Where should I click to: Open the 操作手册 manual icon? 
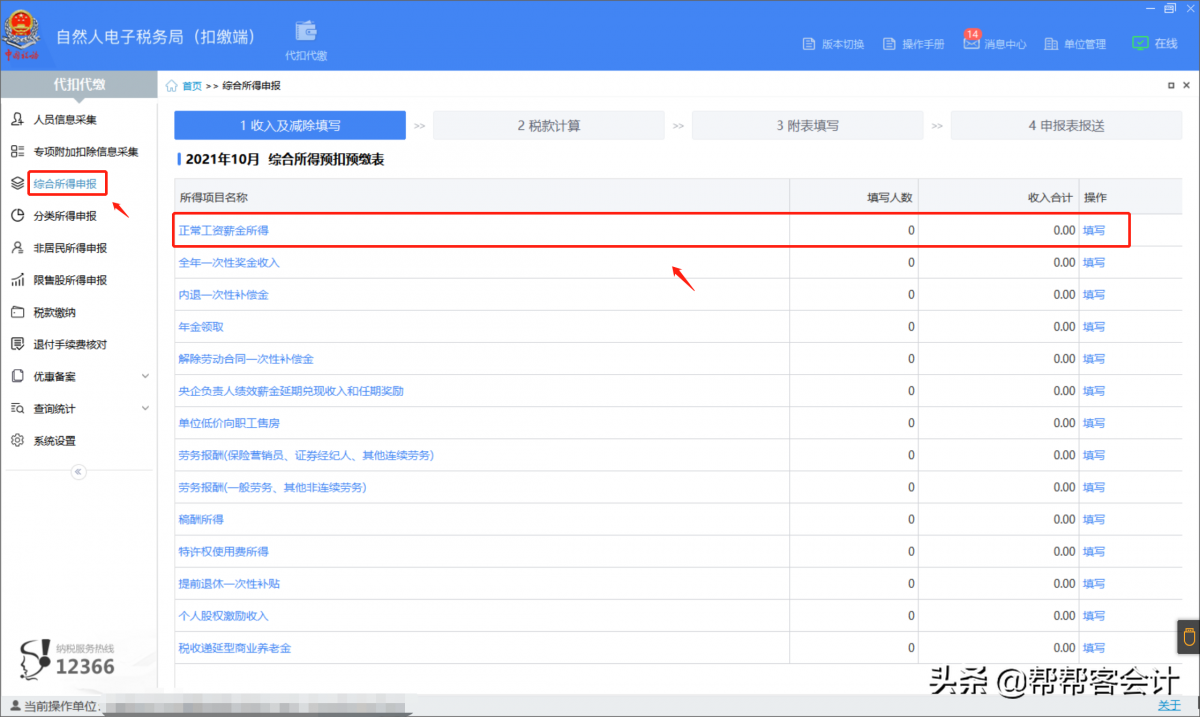pos(890,44)
